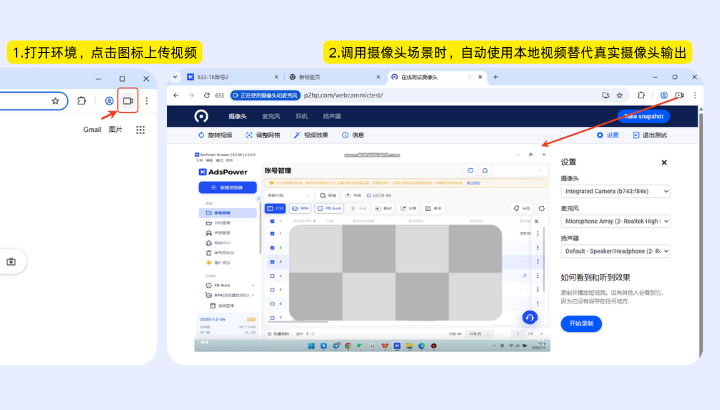Select the 摄像头 navigation tab

(237, 117)
